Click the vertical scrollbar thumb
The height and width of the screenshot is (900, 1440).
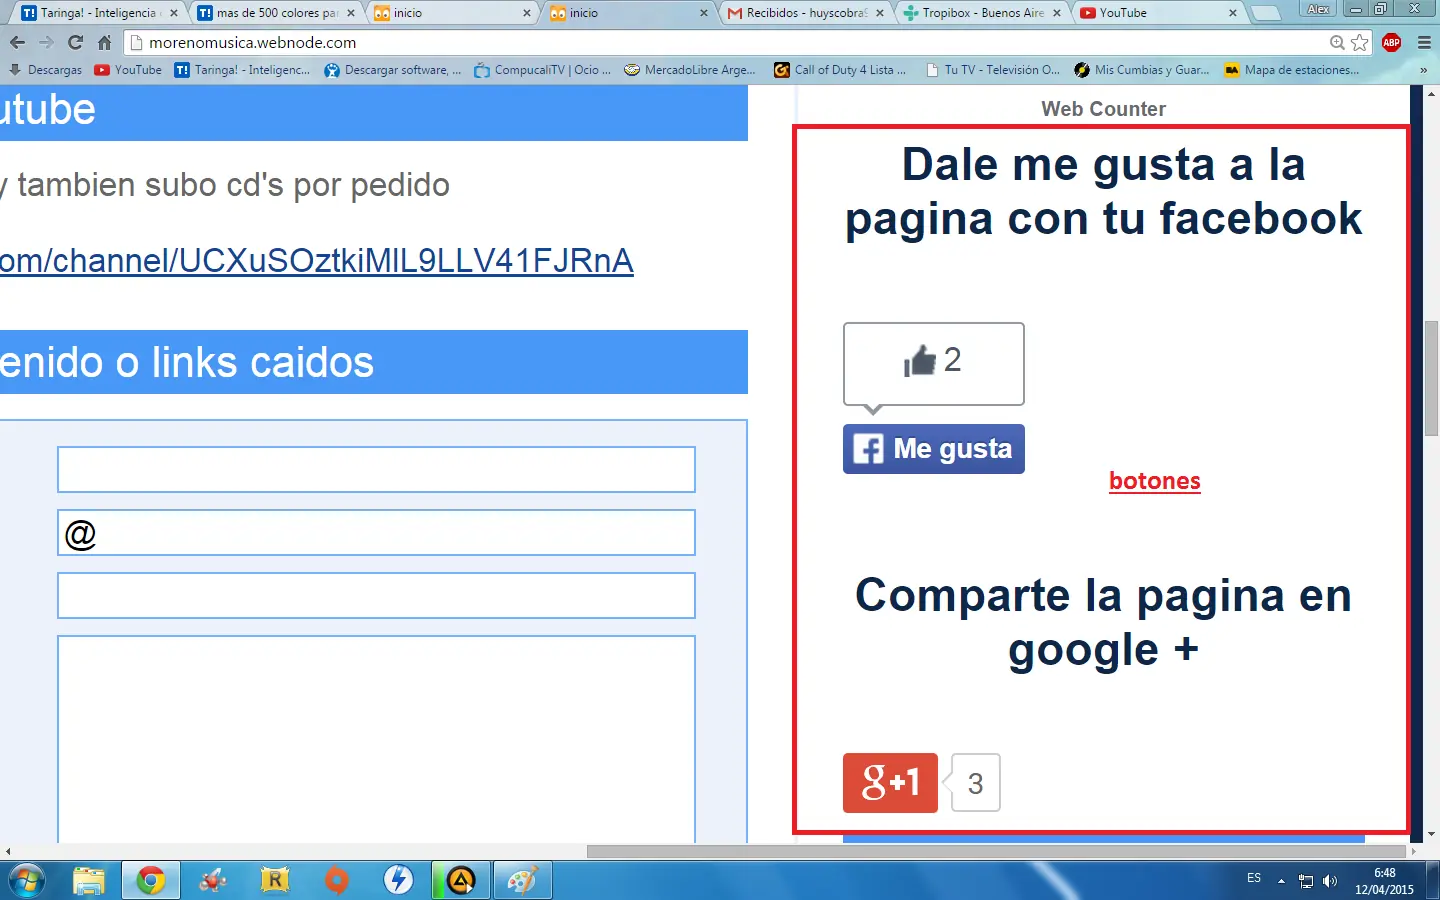[1431, 378]
